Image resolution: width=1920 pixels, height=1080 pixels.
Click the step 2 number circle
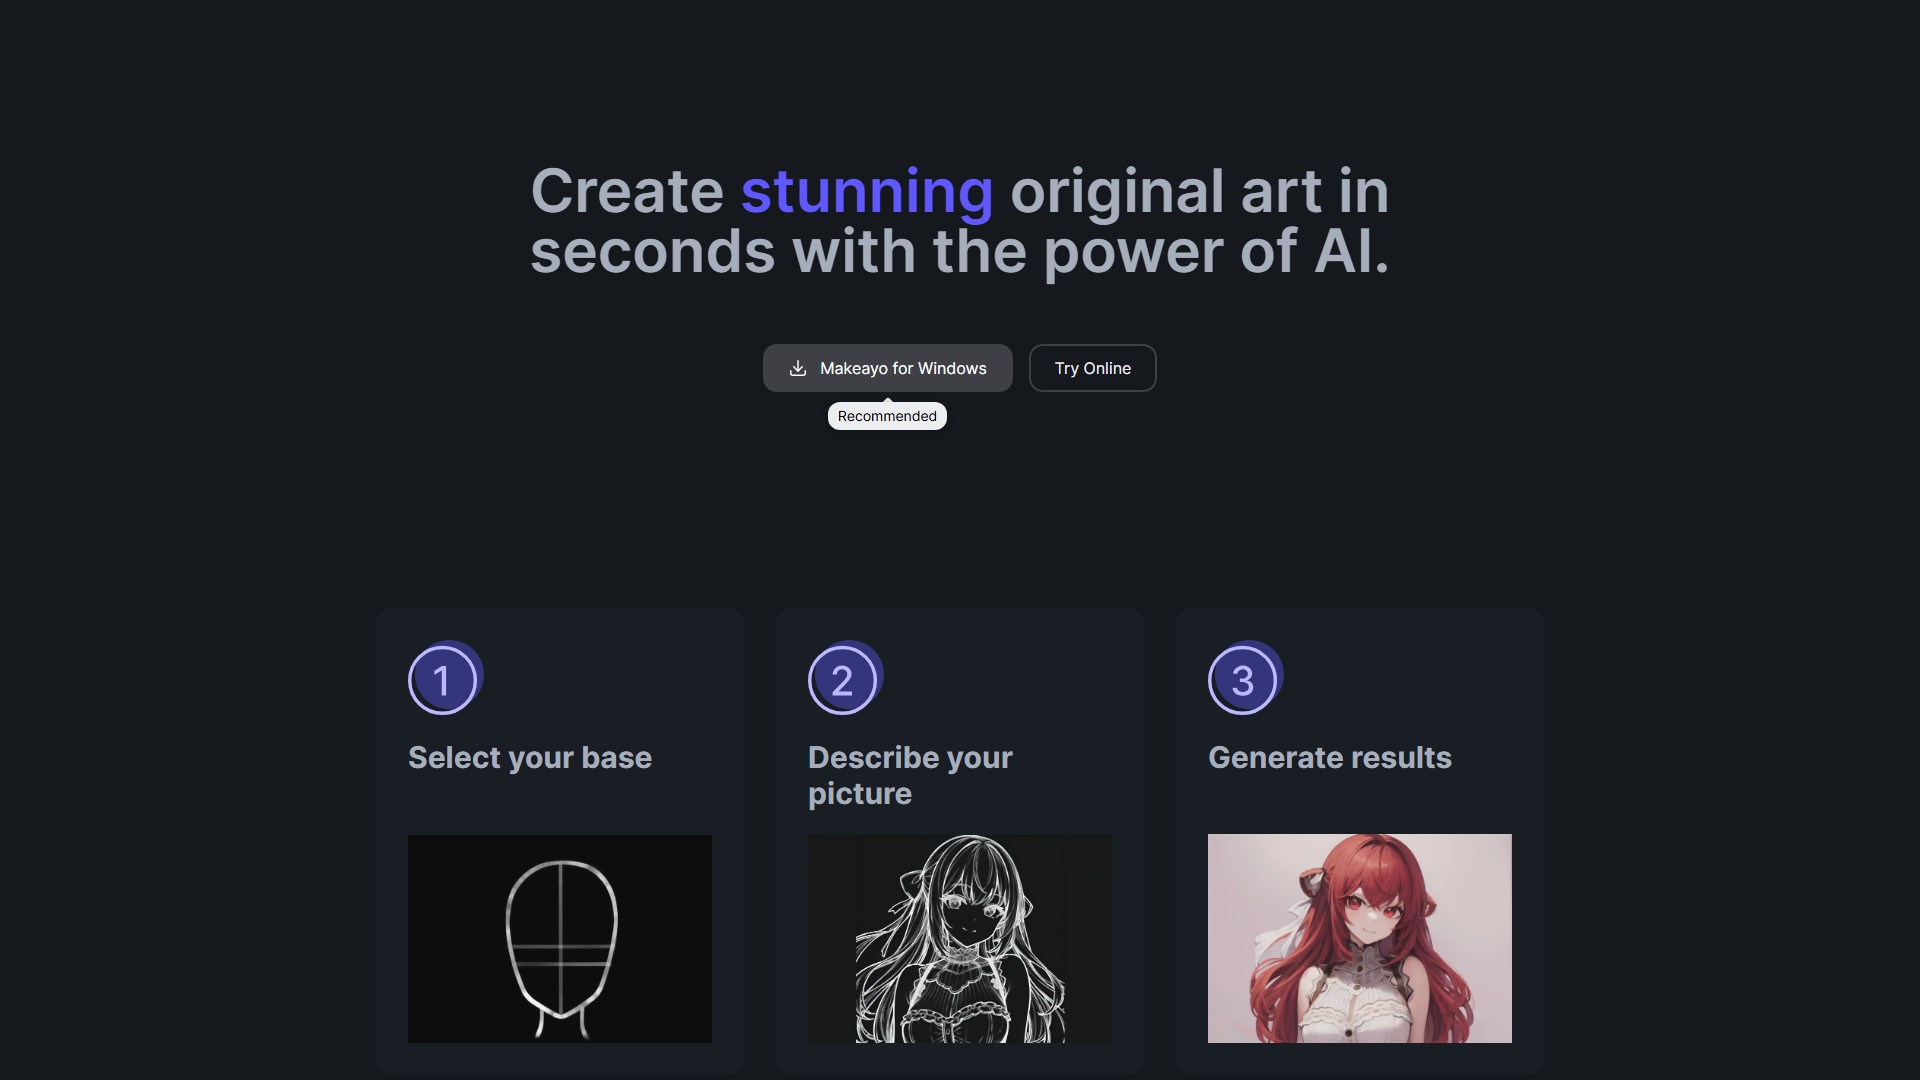click(842, 680)
